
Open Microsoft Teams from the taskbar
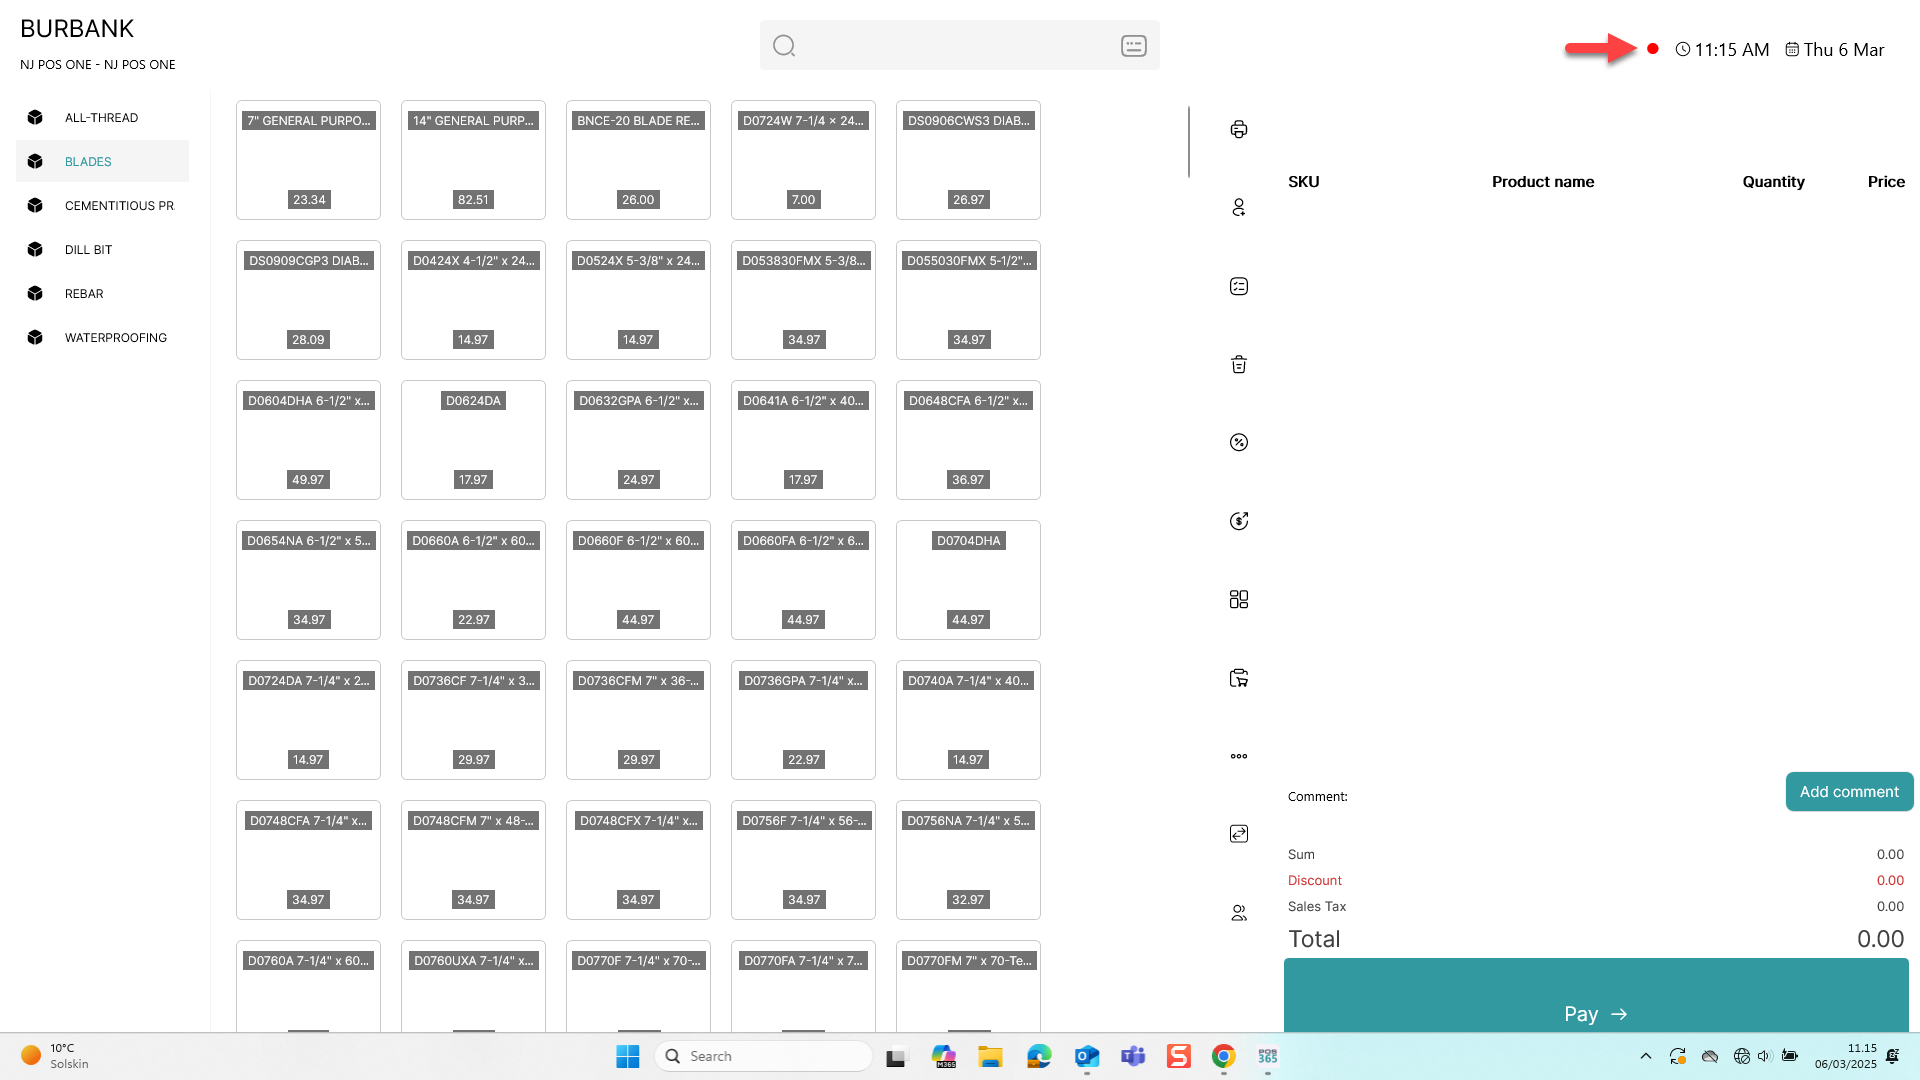pos(1133,1056)
